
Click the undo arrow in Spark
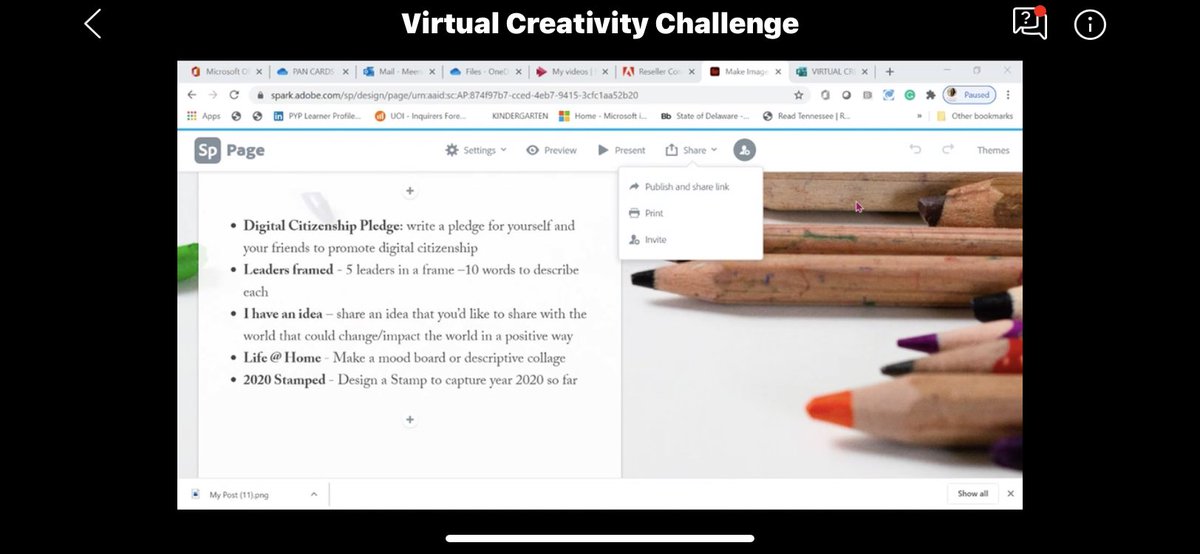pyautogui.click(x=915, y=150)
